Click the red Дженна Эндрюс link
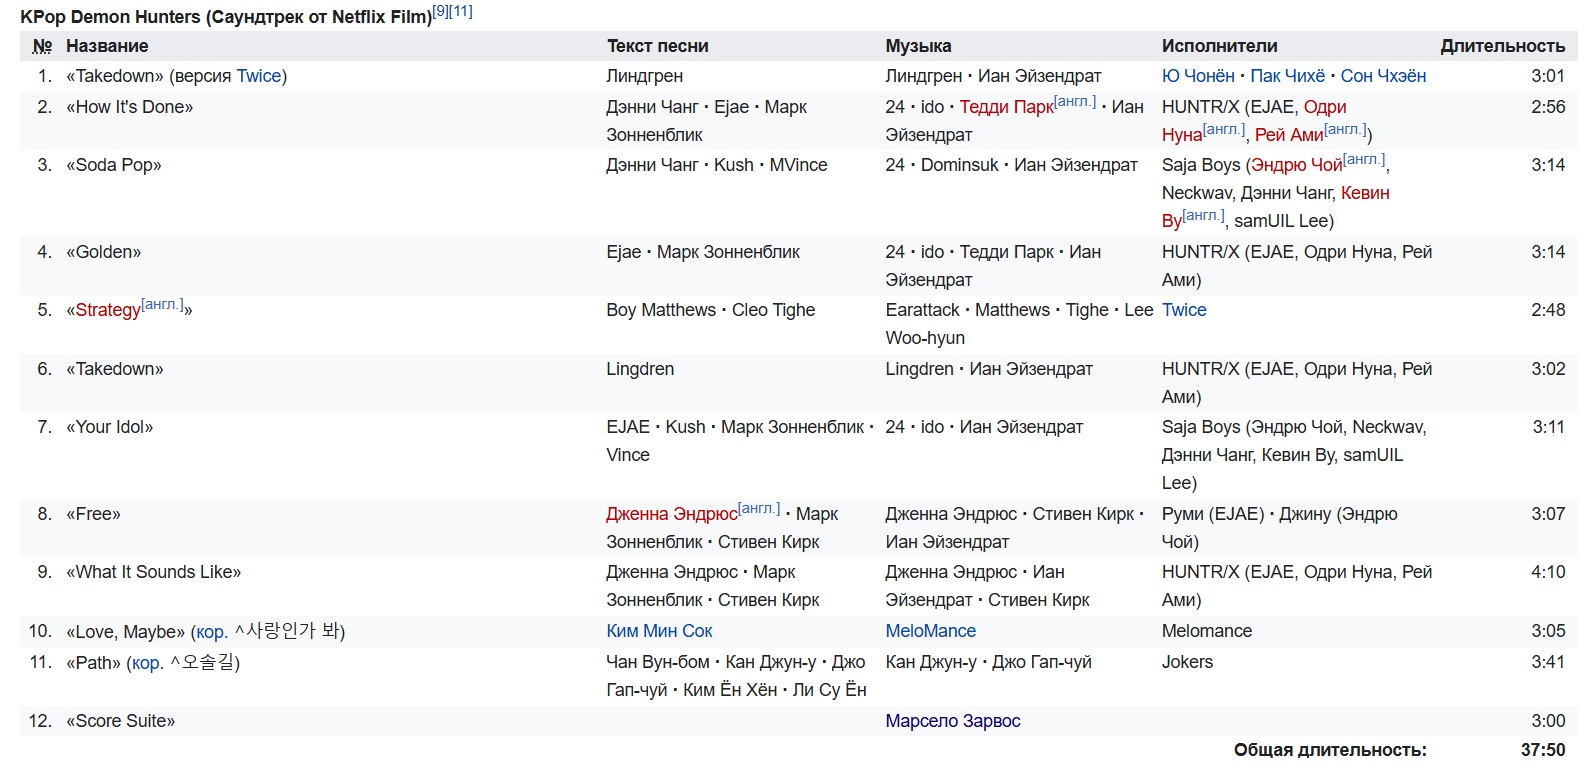 [672, 514]
